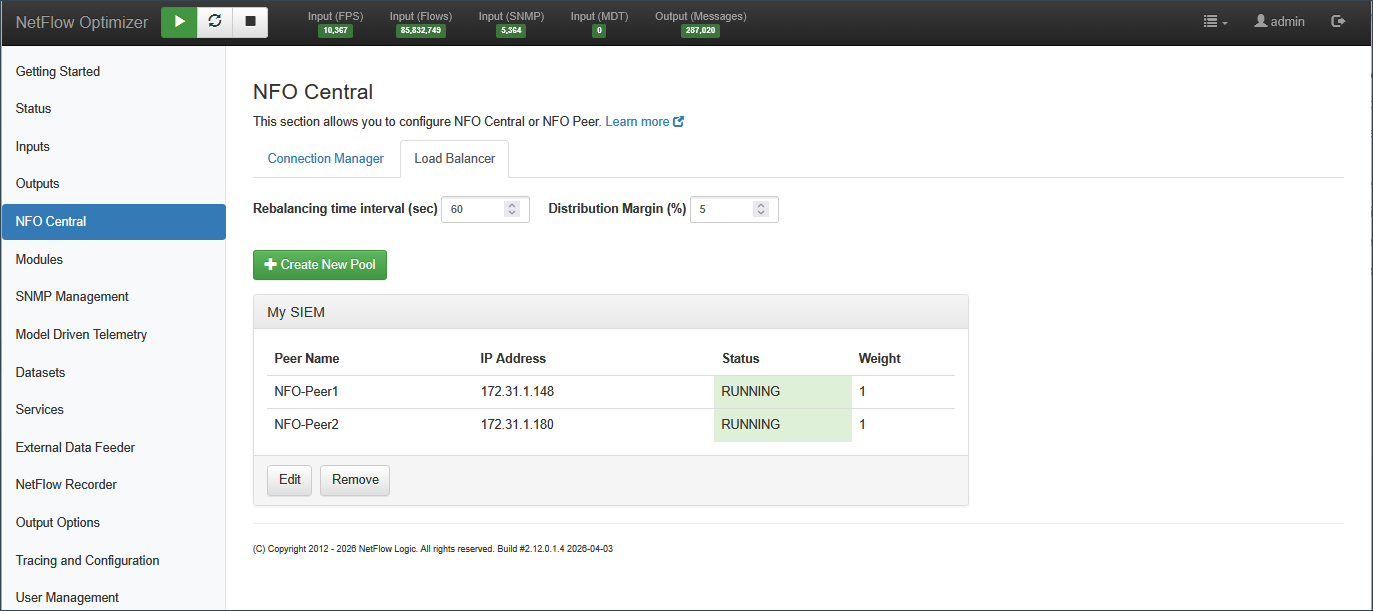Click the Rebalancing time interval input field

click(473, 210)
